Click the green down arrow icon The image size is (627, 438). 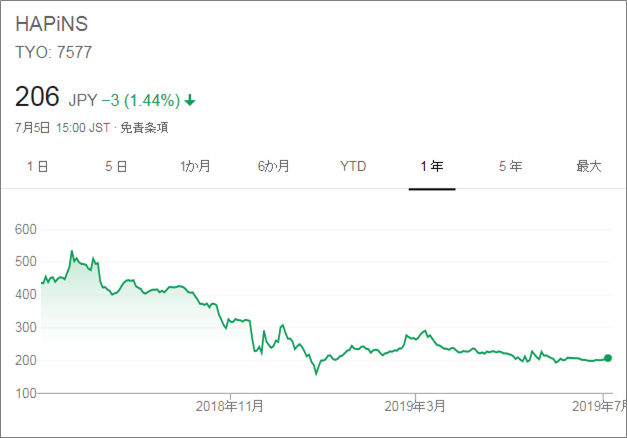pyautogui.click(x=190, y=100)
